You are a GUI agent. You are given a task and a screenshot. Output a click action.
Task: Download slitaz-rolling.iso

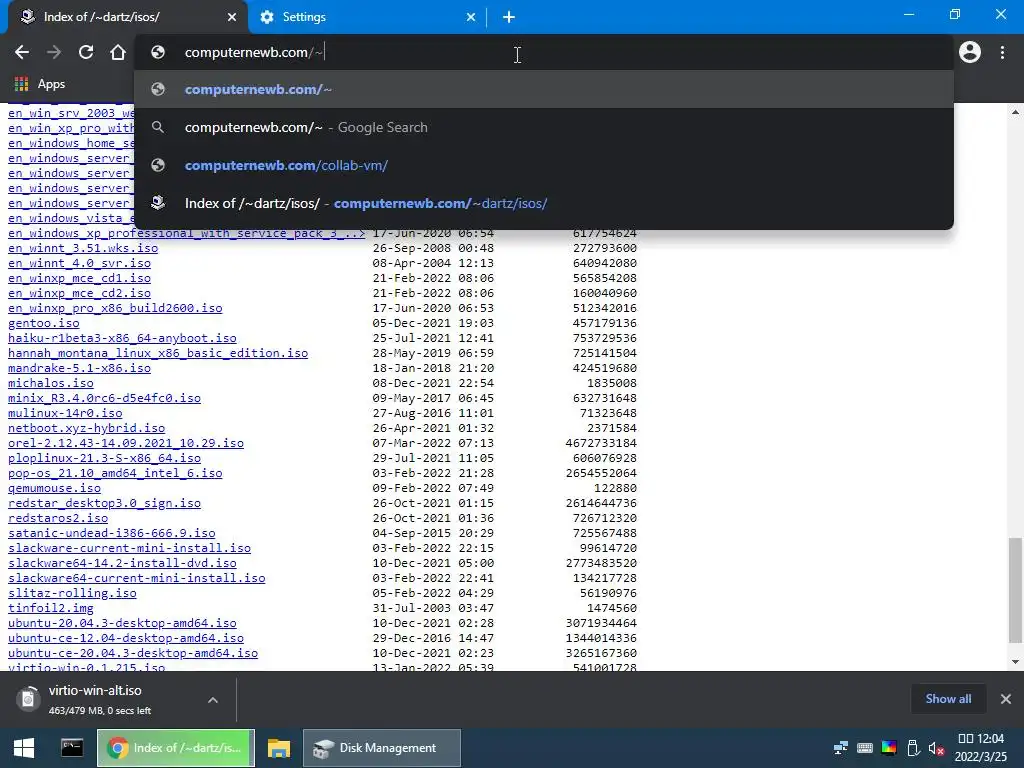tap(72, 594)
